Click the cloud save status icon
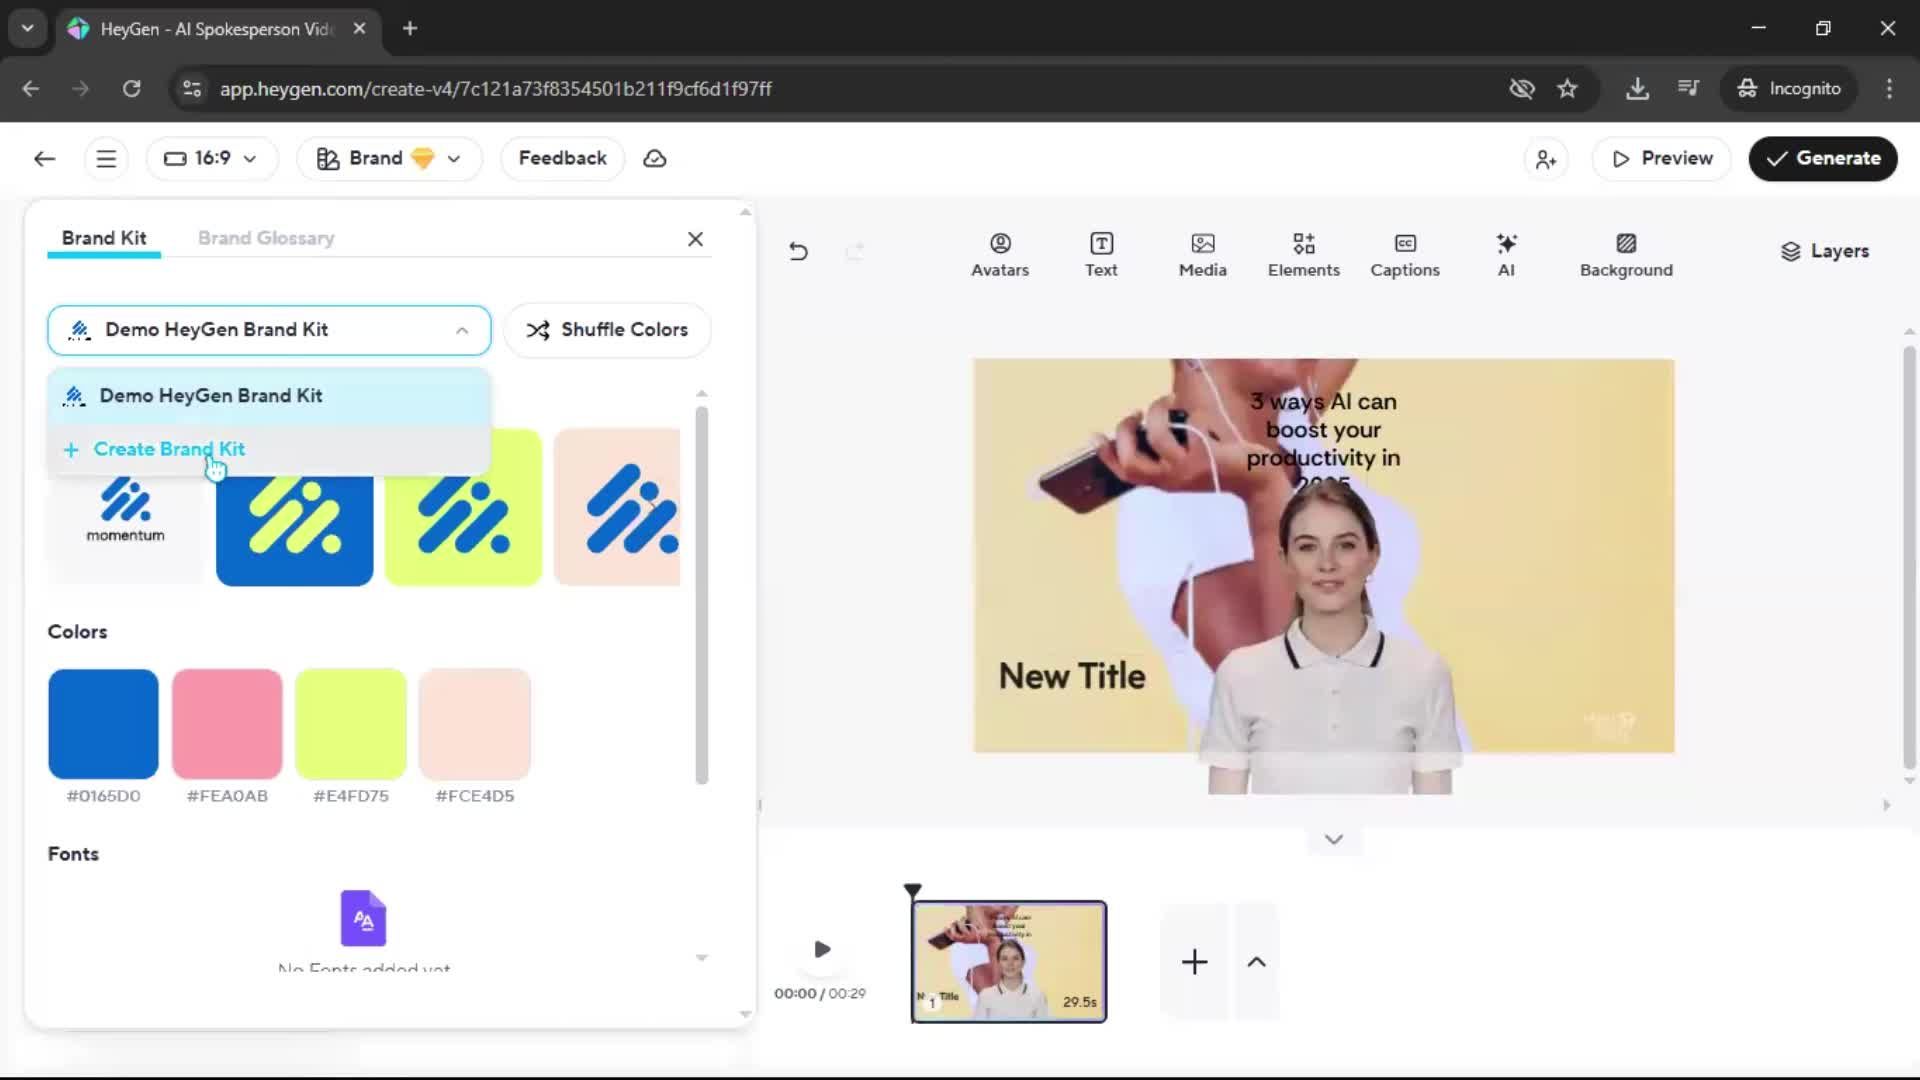Viewport: 1920px width, 1080px height. 655,159
